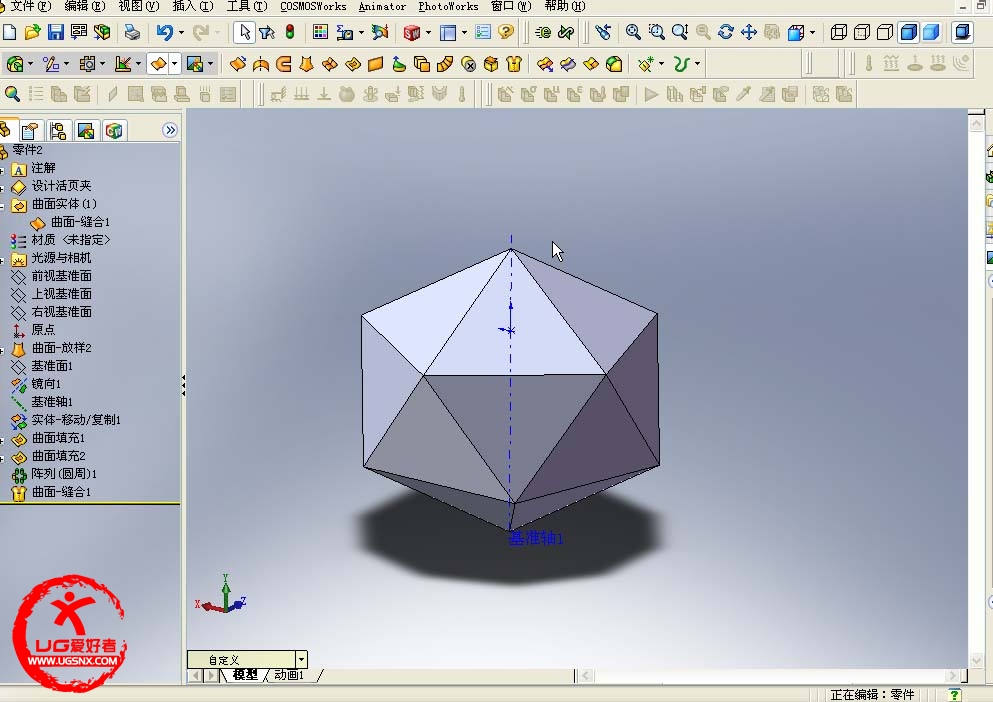The width and height of the screenshot is (993, 702).
Task: Click the status bar help question-mark icon
Action: [x=954, y=694]
